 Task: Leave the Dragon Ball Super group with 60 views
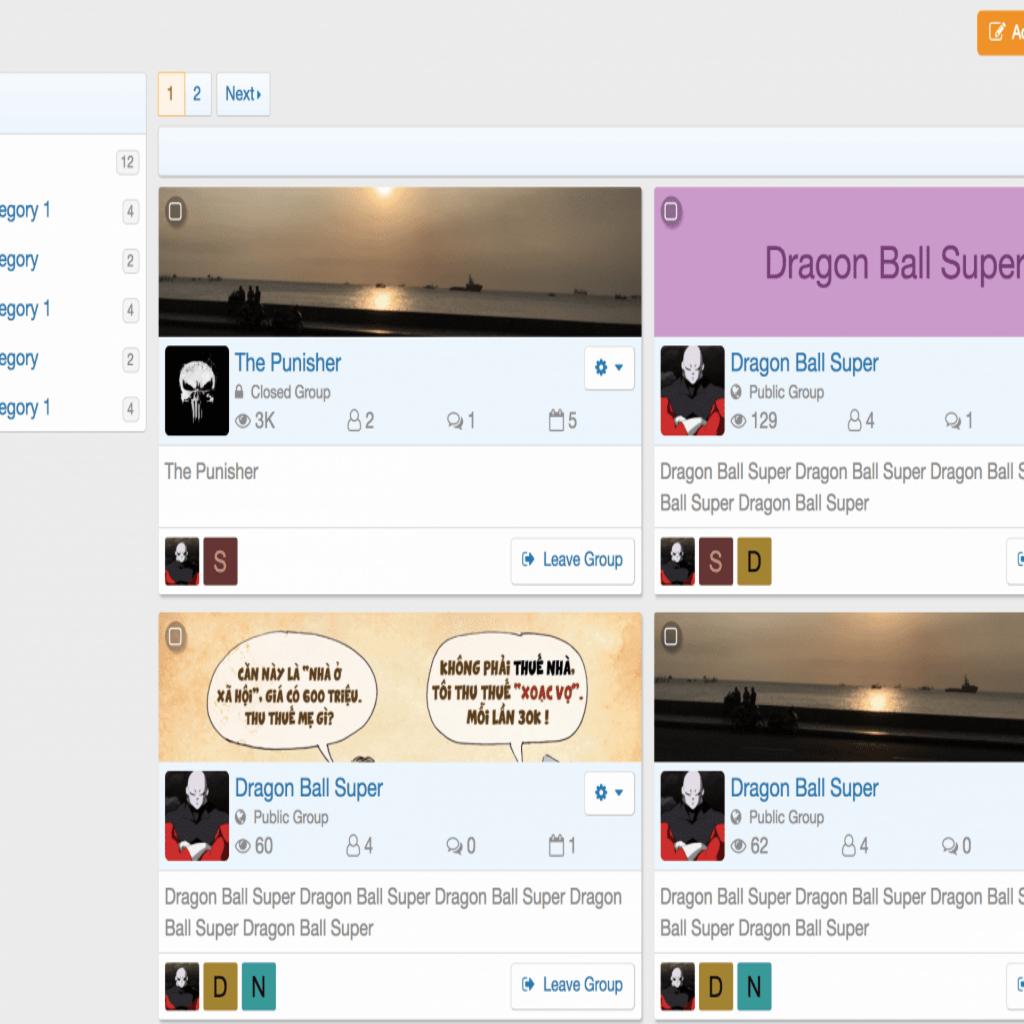coord(573,985)
